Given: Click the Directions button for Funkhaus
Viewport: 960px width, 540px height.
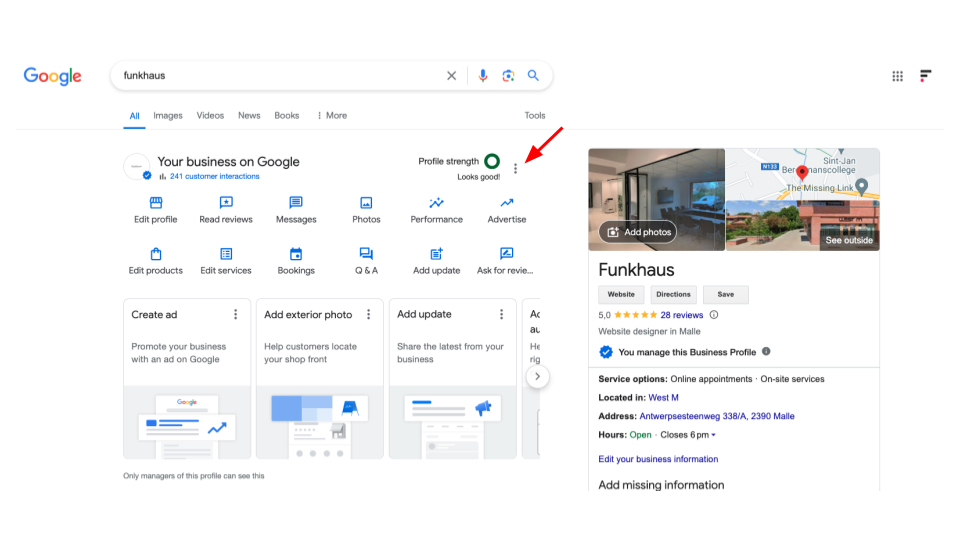Looking at the screenshot, I should [x=673, y=294].
